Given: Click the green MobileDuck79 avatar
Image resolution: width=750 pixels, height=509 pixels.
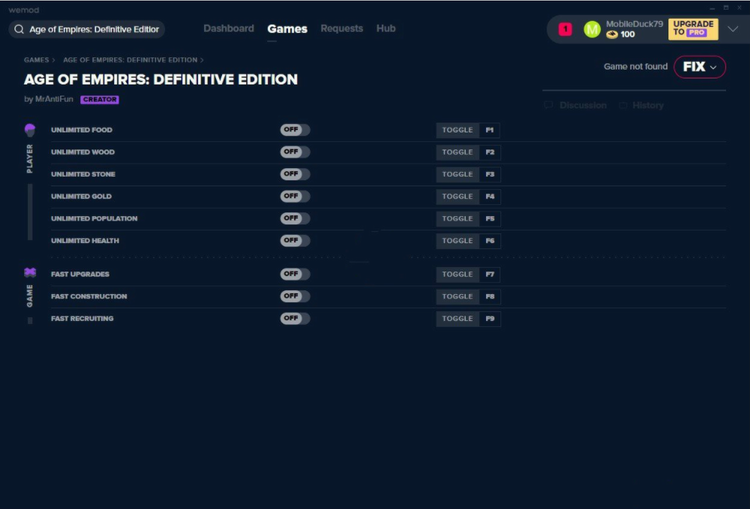Looking at the screenshot, I should (x=592, y=29).
